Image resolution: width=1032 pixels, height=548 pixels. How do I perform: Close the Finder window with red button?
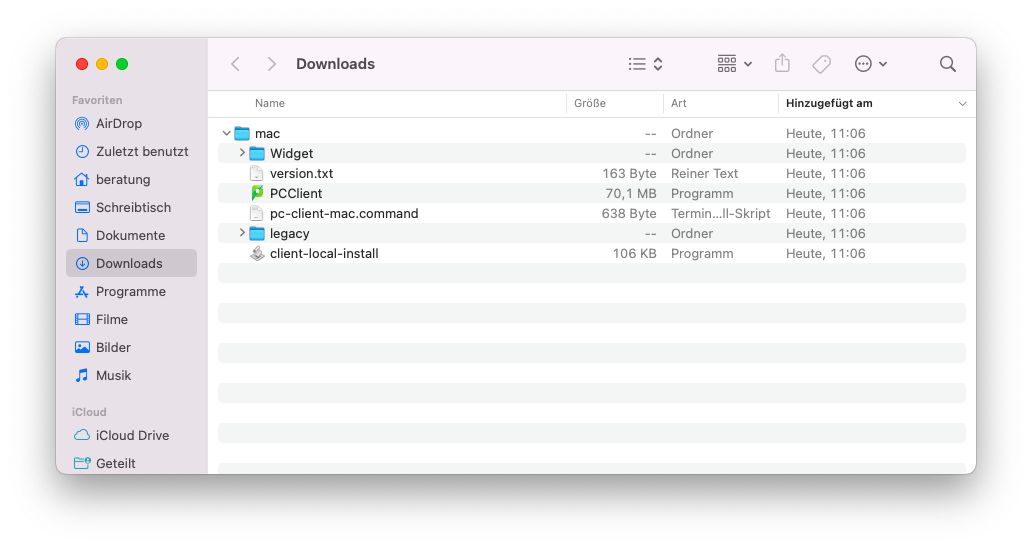pyautogui.click(x=82, y=64)
